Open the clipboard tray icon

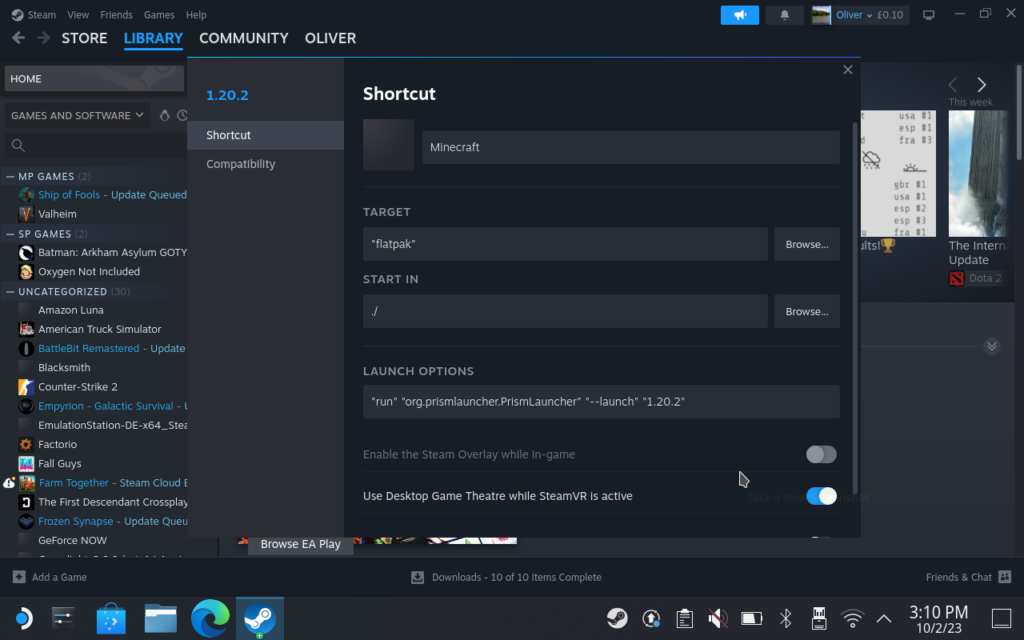tap(684, 618)
